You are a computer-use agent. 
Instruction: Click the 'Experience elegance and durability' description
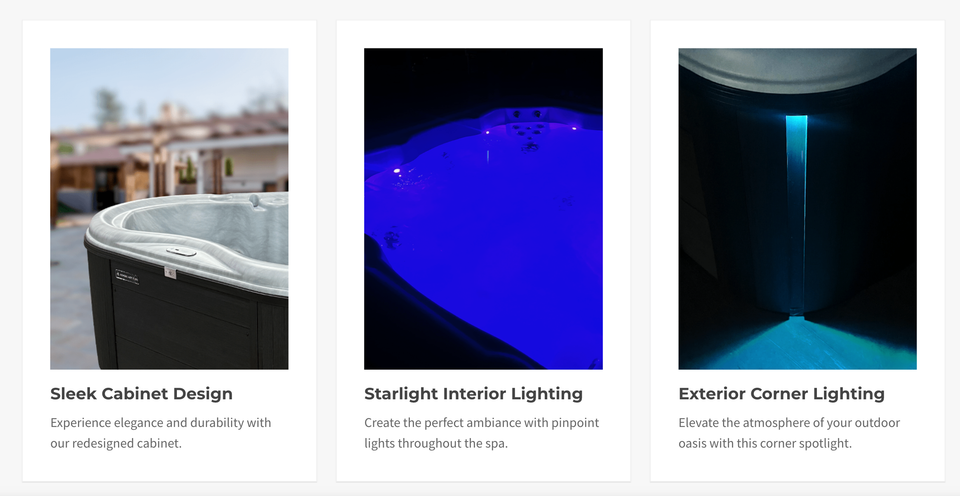click(160, 423)
